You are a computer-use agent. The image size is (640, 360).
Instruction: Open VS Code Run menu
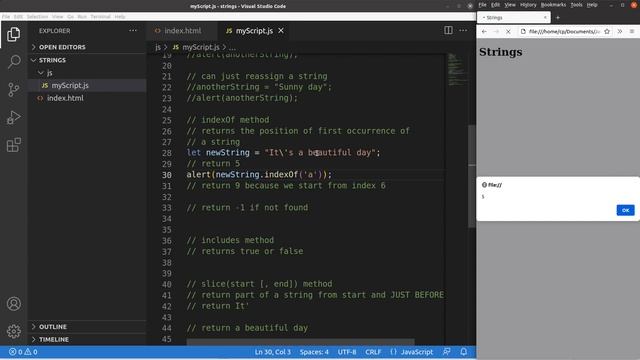[82, 17]
